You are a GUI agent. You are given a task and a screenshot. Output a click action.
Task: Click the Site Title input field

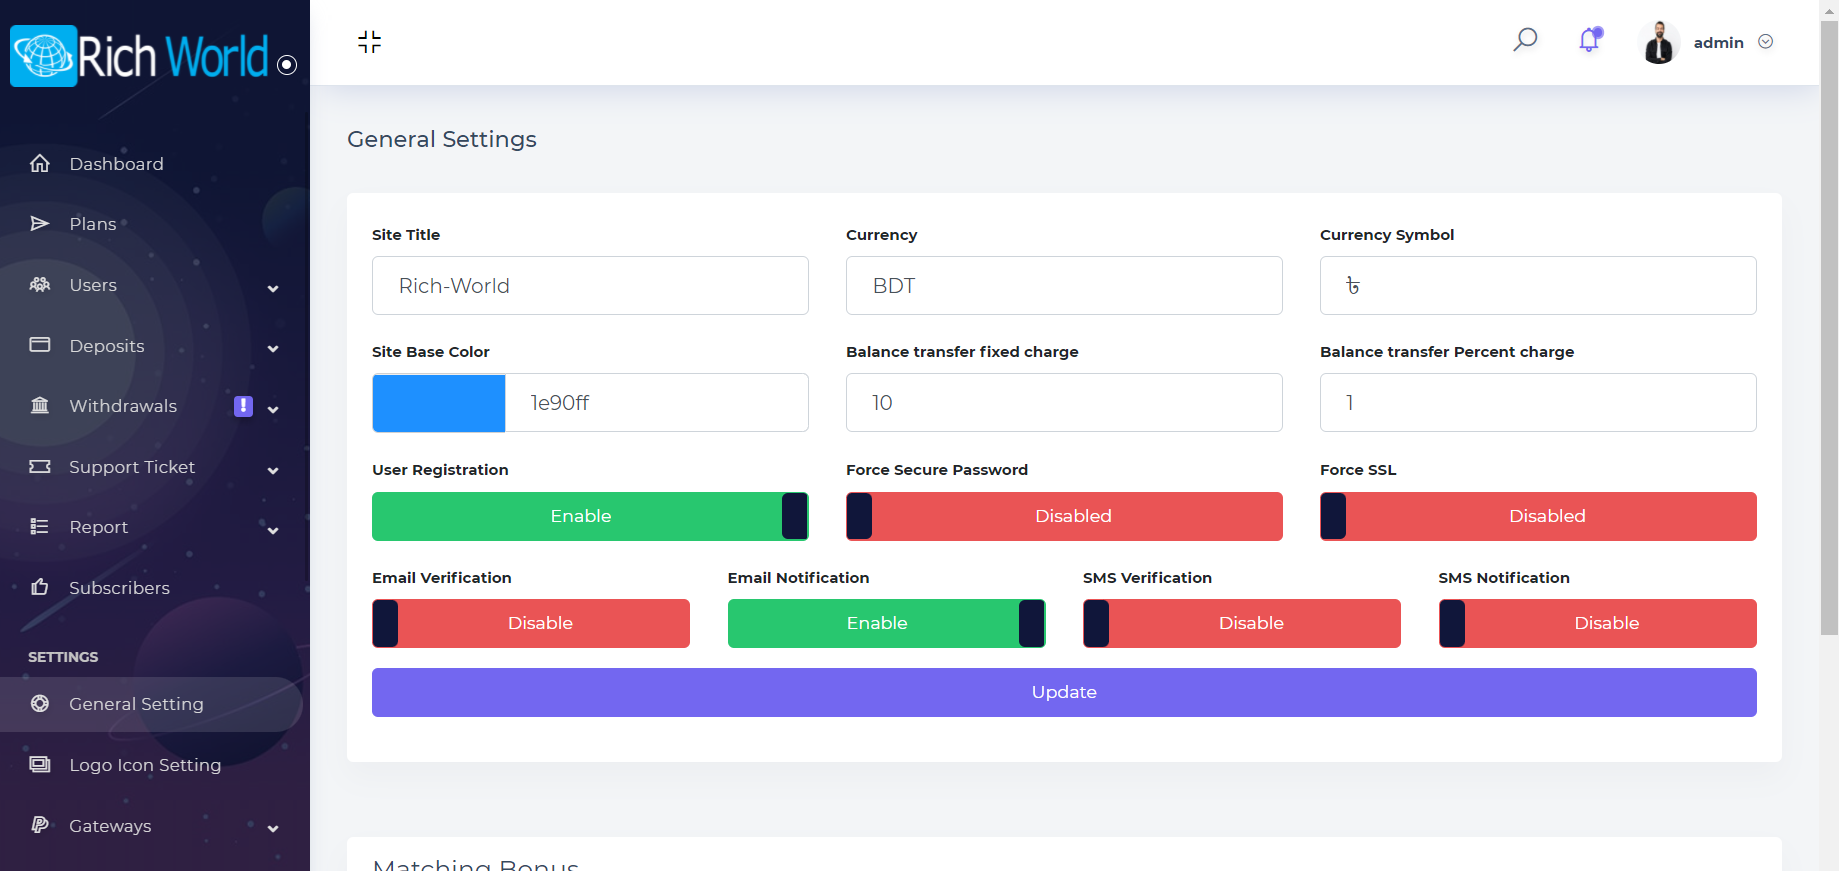(590, 286)
